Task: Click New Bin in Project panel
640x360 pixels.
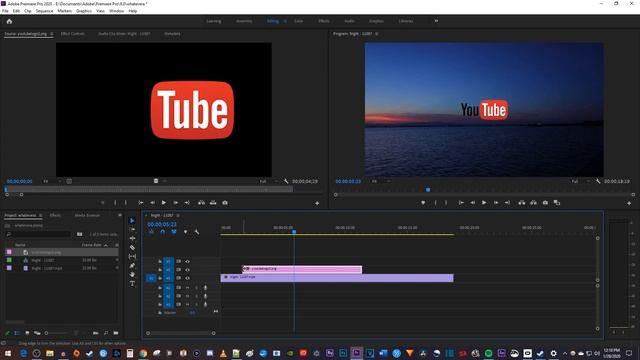Action: [116, 333]
